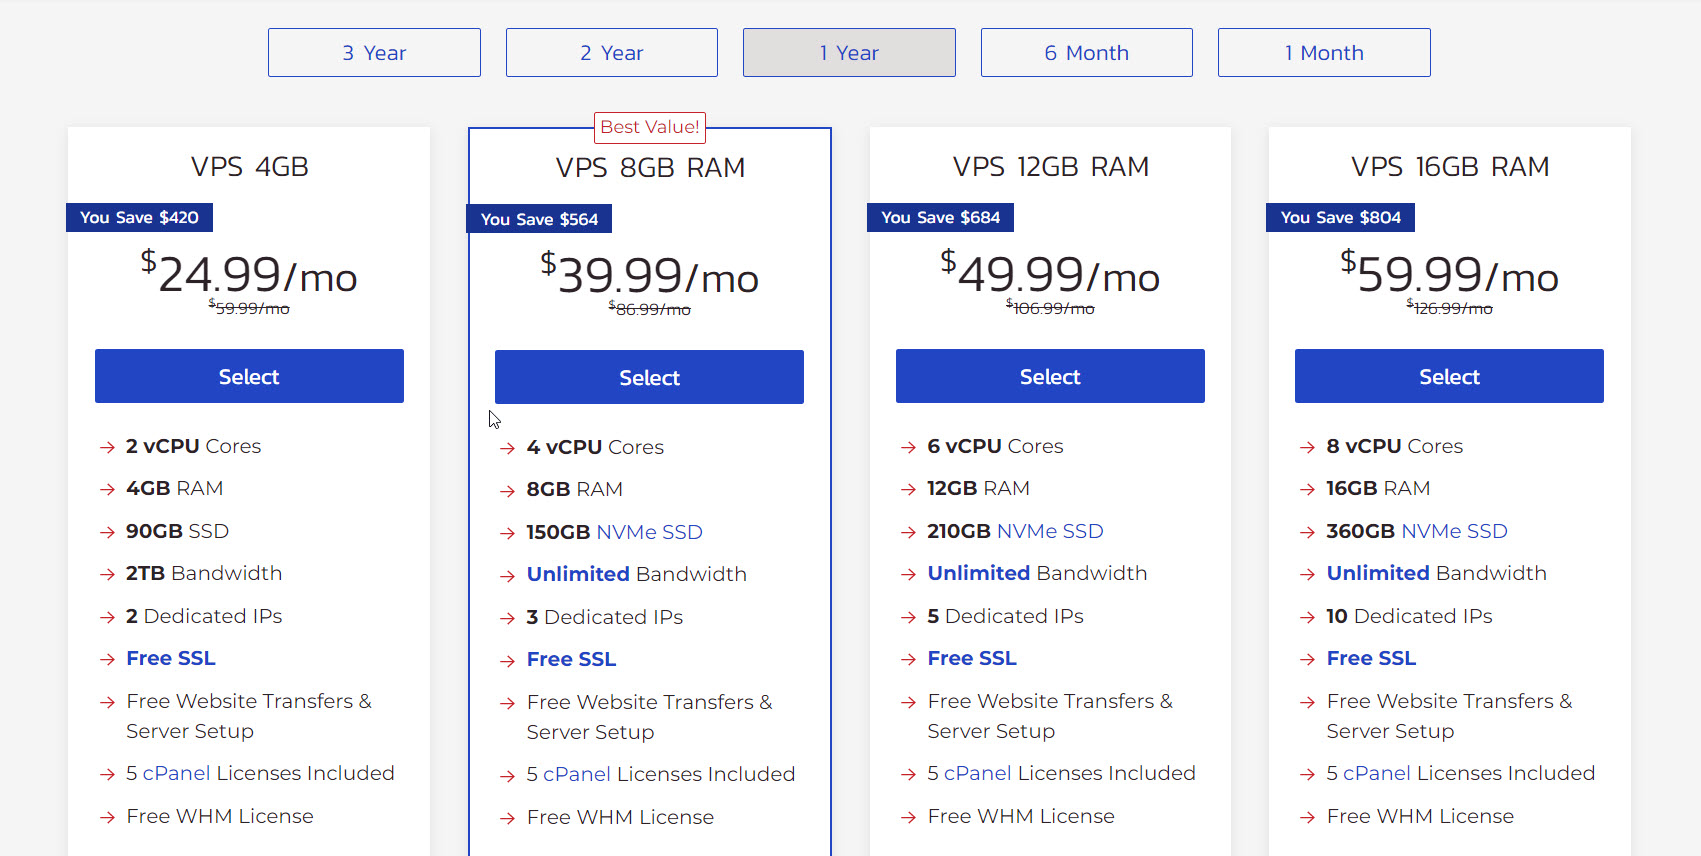1701x856 pixels.
Task: Click arrow icon beside 10 Dedicated IPs
Action: [x=1307, y=617]
